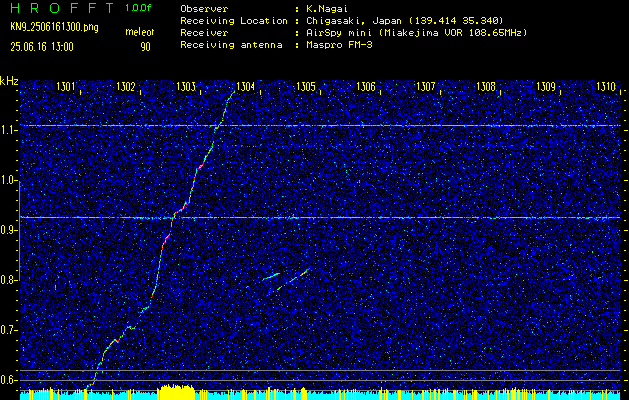Image resolution: width=629 pixels, height=400 pixels.
Task: Select the Maspro FM-3 antenna text
Action: point(339,45)
